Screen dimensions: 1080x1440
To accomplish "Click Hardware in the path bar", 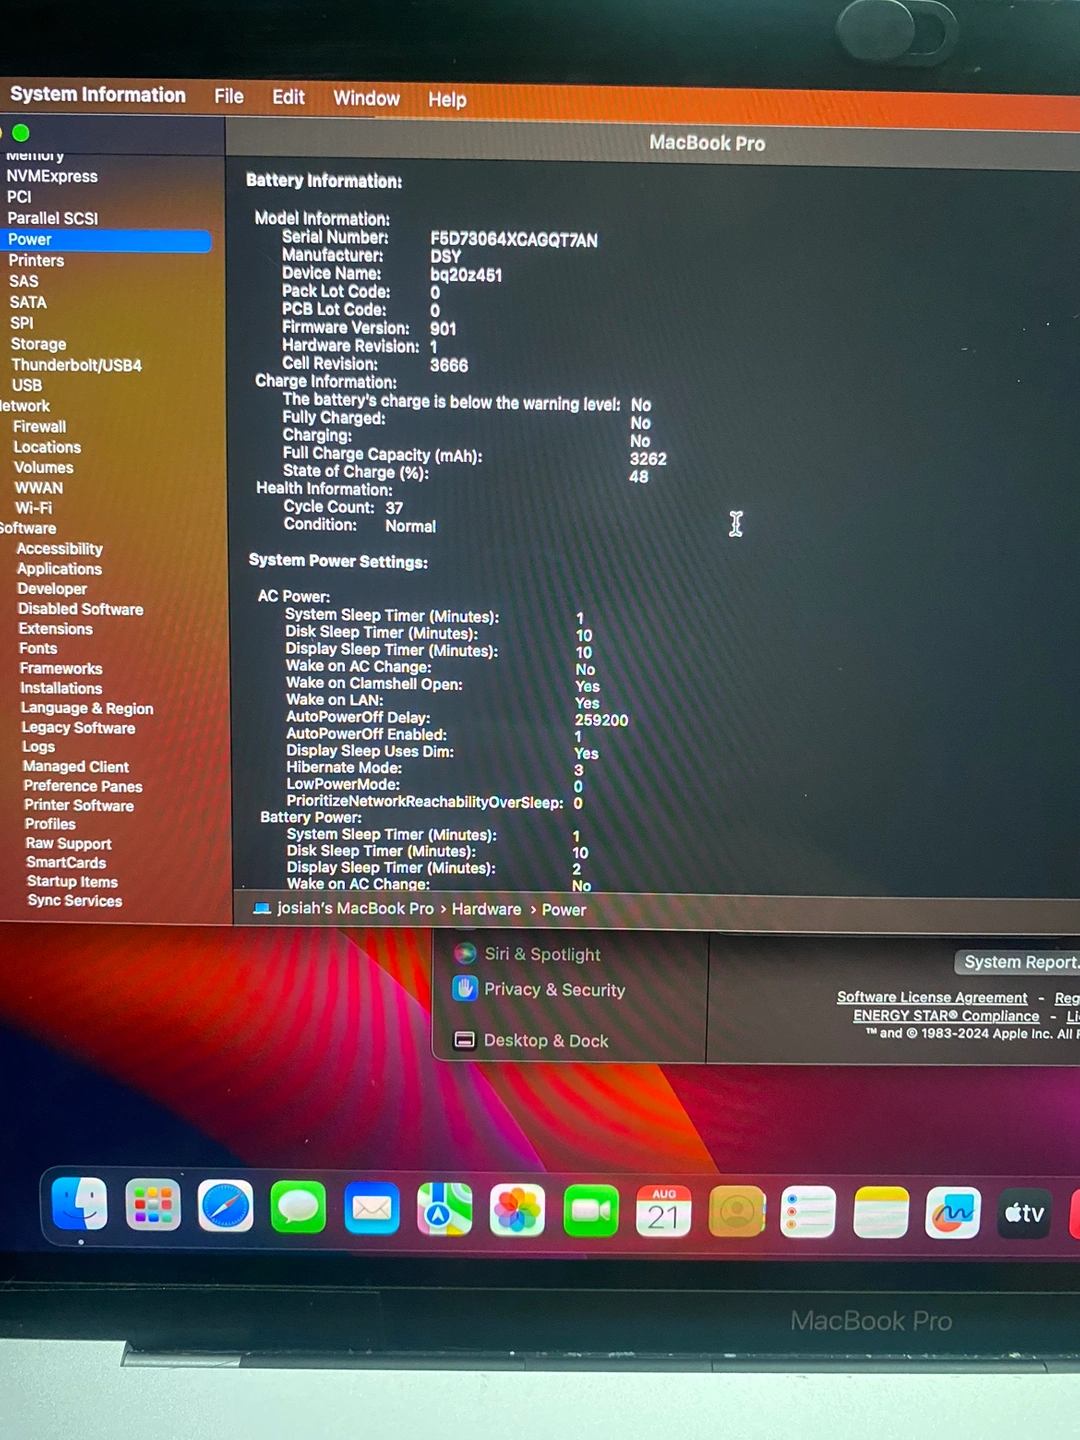I will [486, 909].
